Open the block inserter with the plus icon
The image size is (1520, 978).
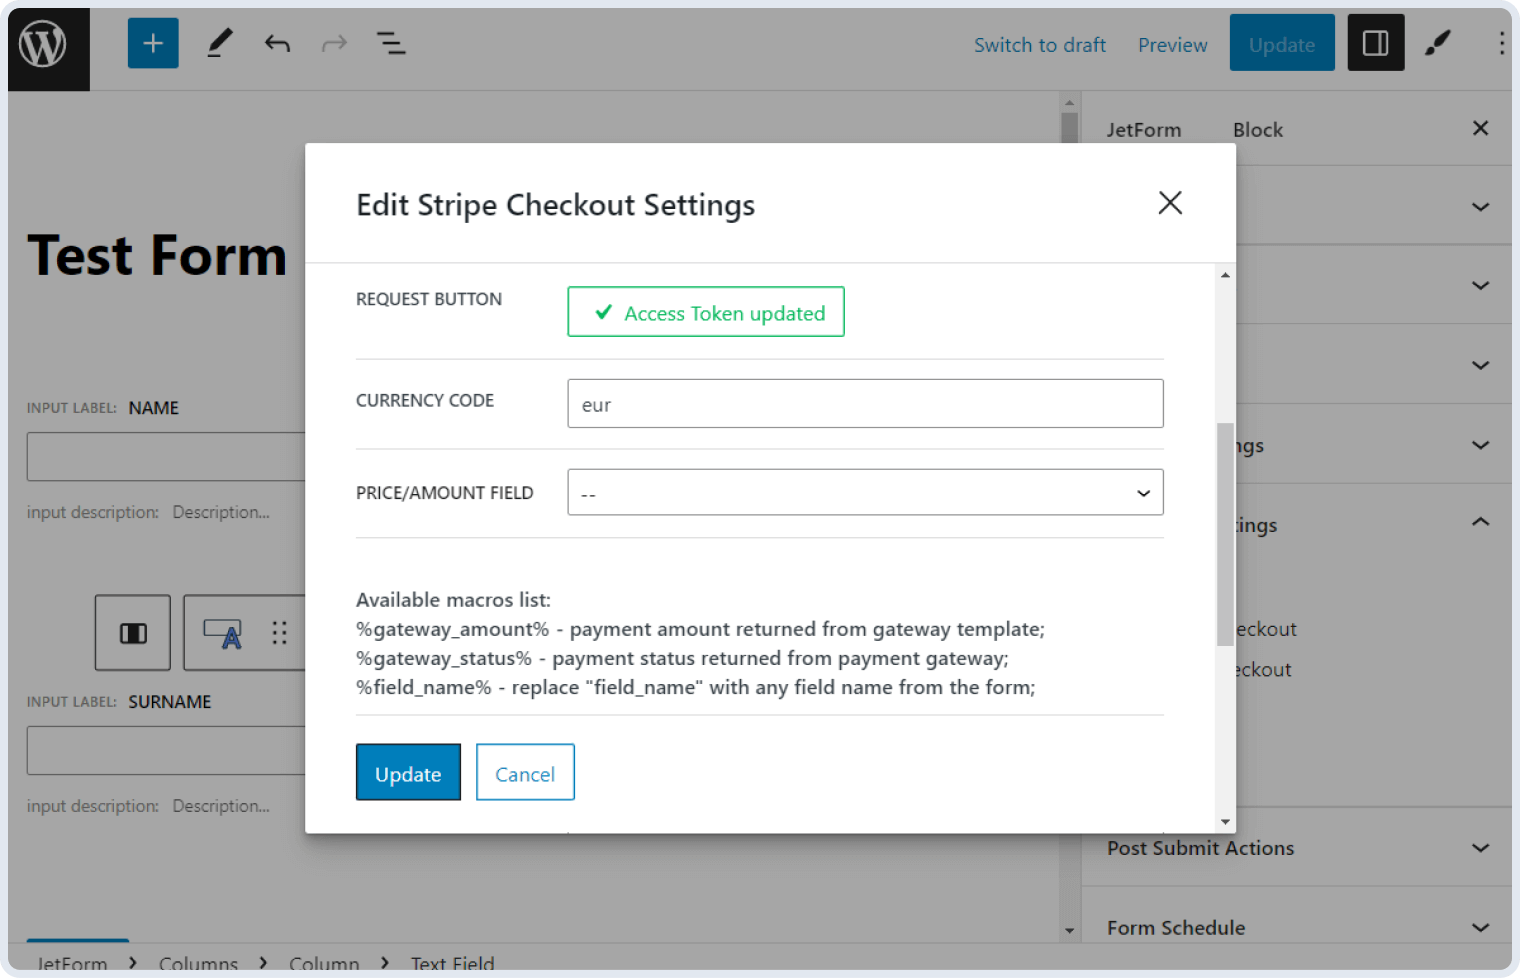(x=152, y=42)
